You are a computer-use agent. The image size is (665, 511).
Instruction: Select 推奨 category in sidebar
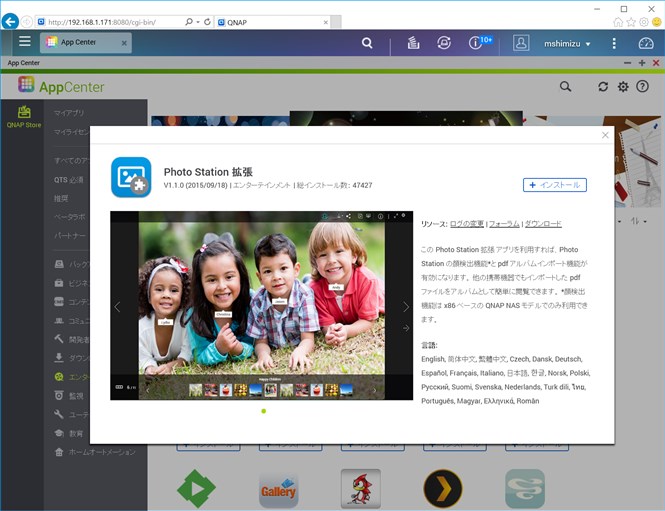pyautogui.click(x=61, y=198)
